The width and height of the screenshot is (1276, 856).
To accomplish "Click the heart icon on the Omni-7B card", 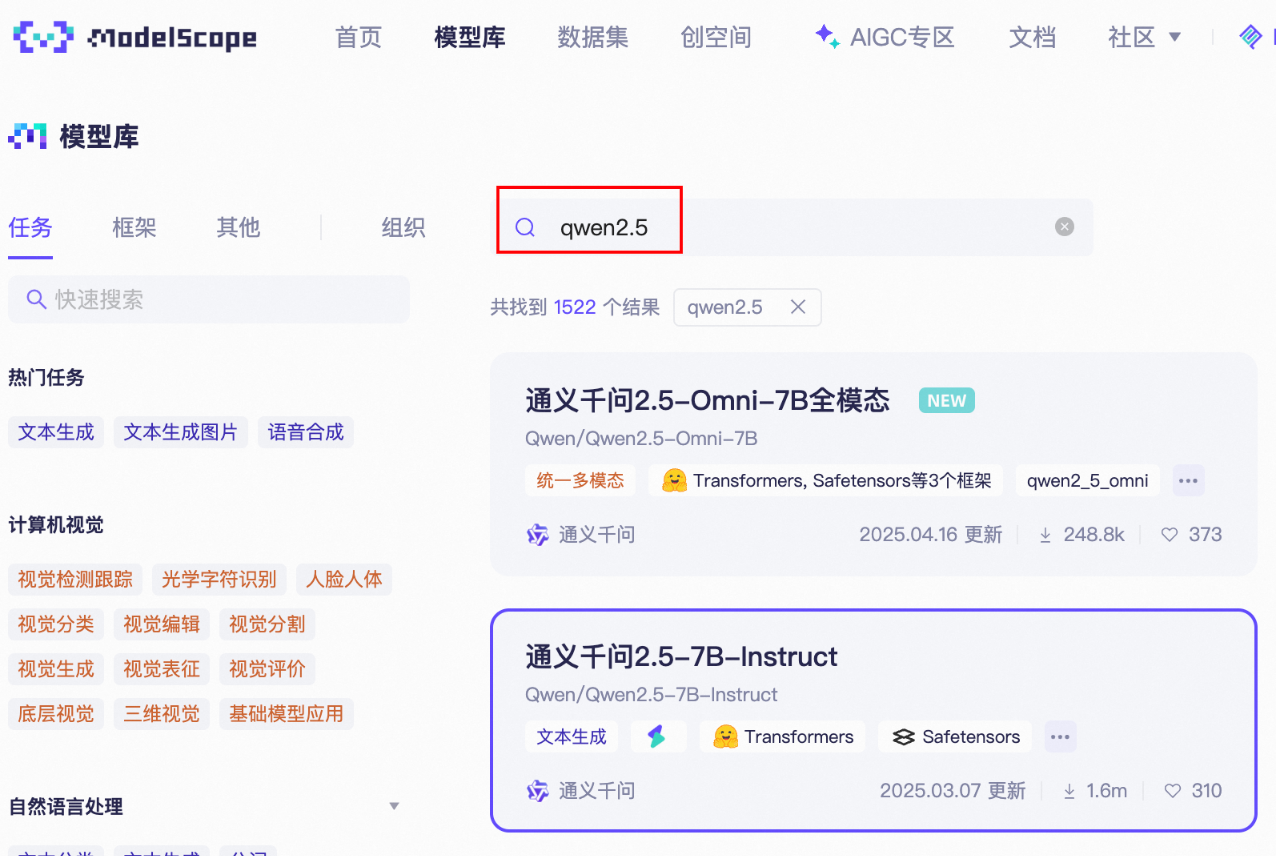I will tap(1169, 535).
